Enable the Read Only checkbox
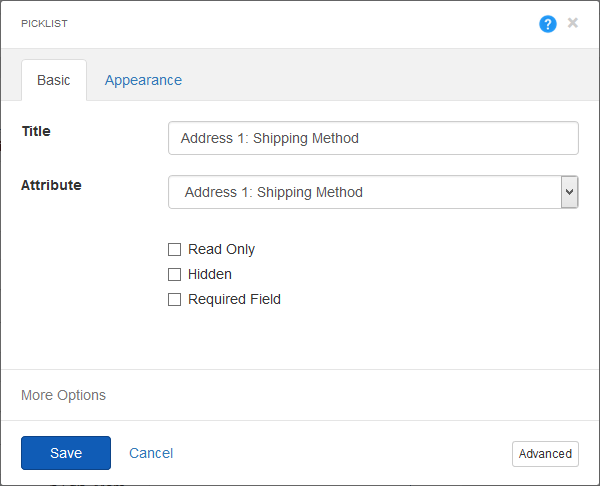Viewport: 600px width, 486px height. tap(174, 250)
